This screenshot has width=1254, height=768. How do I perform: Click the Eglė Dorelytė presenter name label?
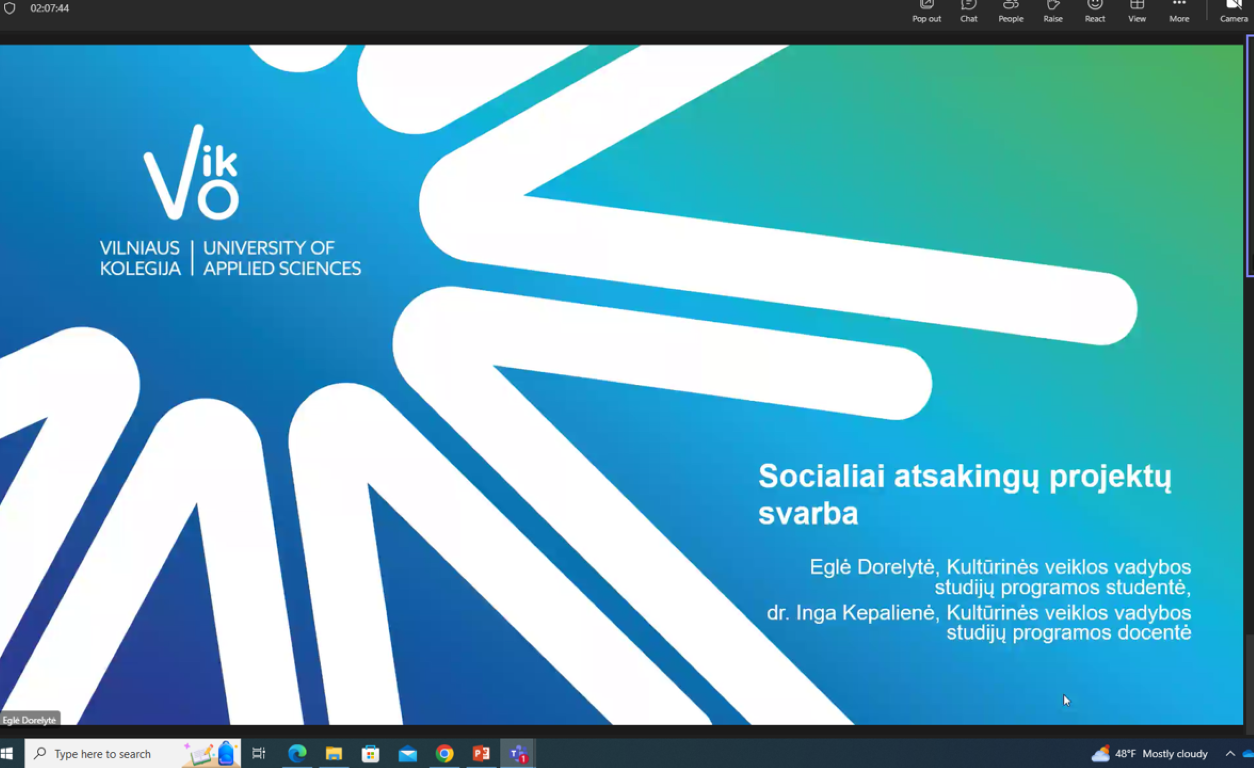tap(30, 720)
